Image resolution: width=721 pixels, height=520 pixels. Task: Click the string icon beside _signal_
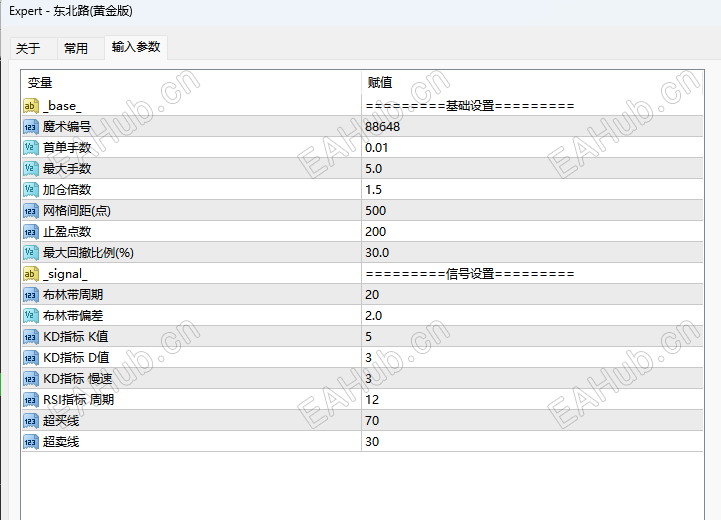point(31,274)
